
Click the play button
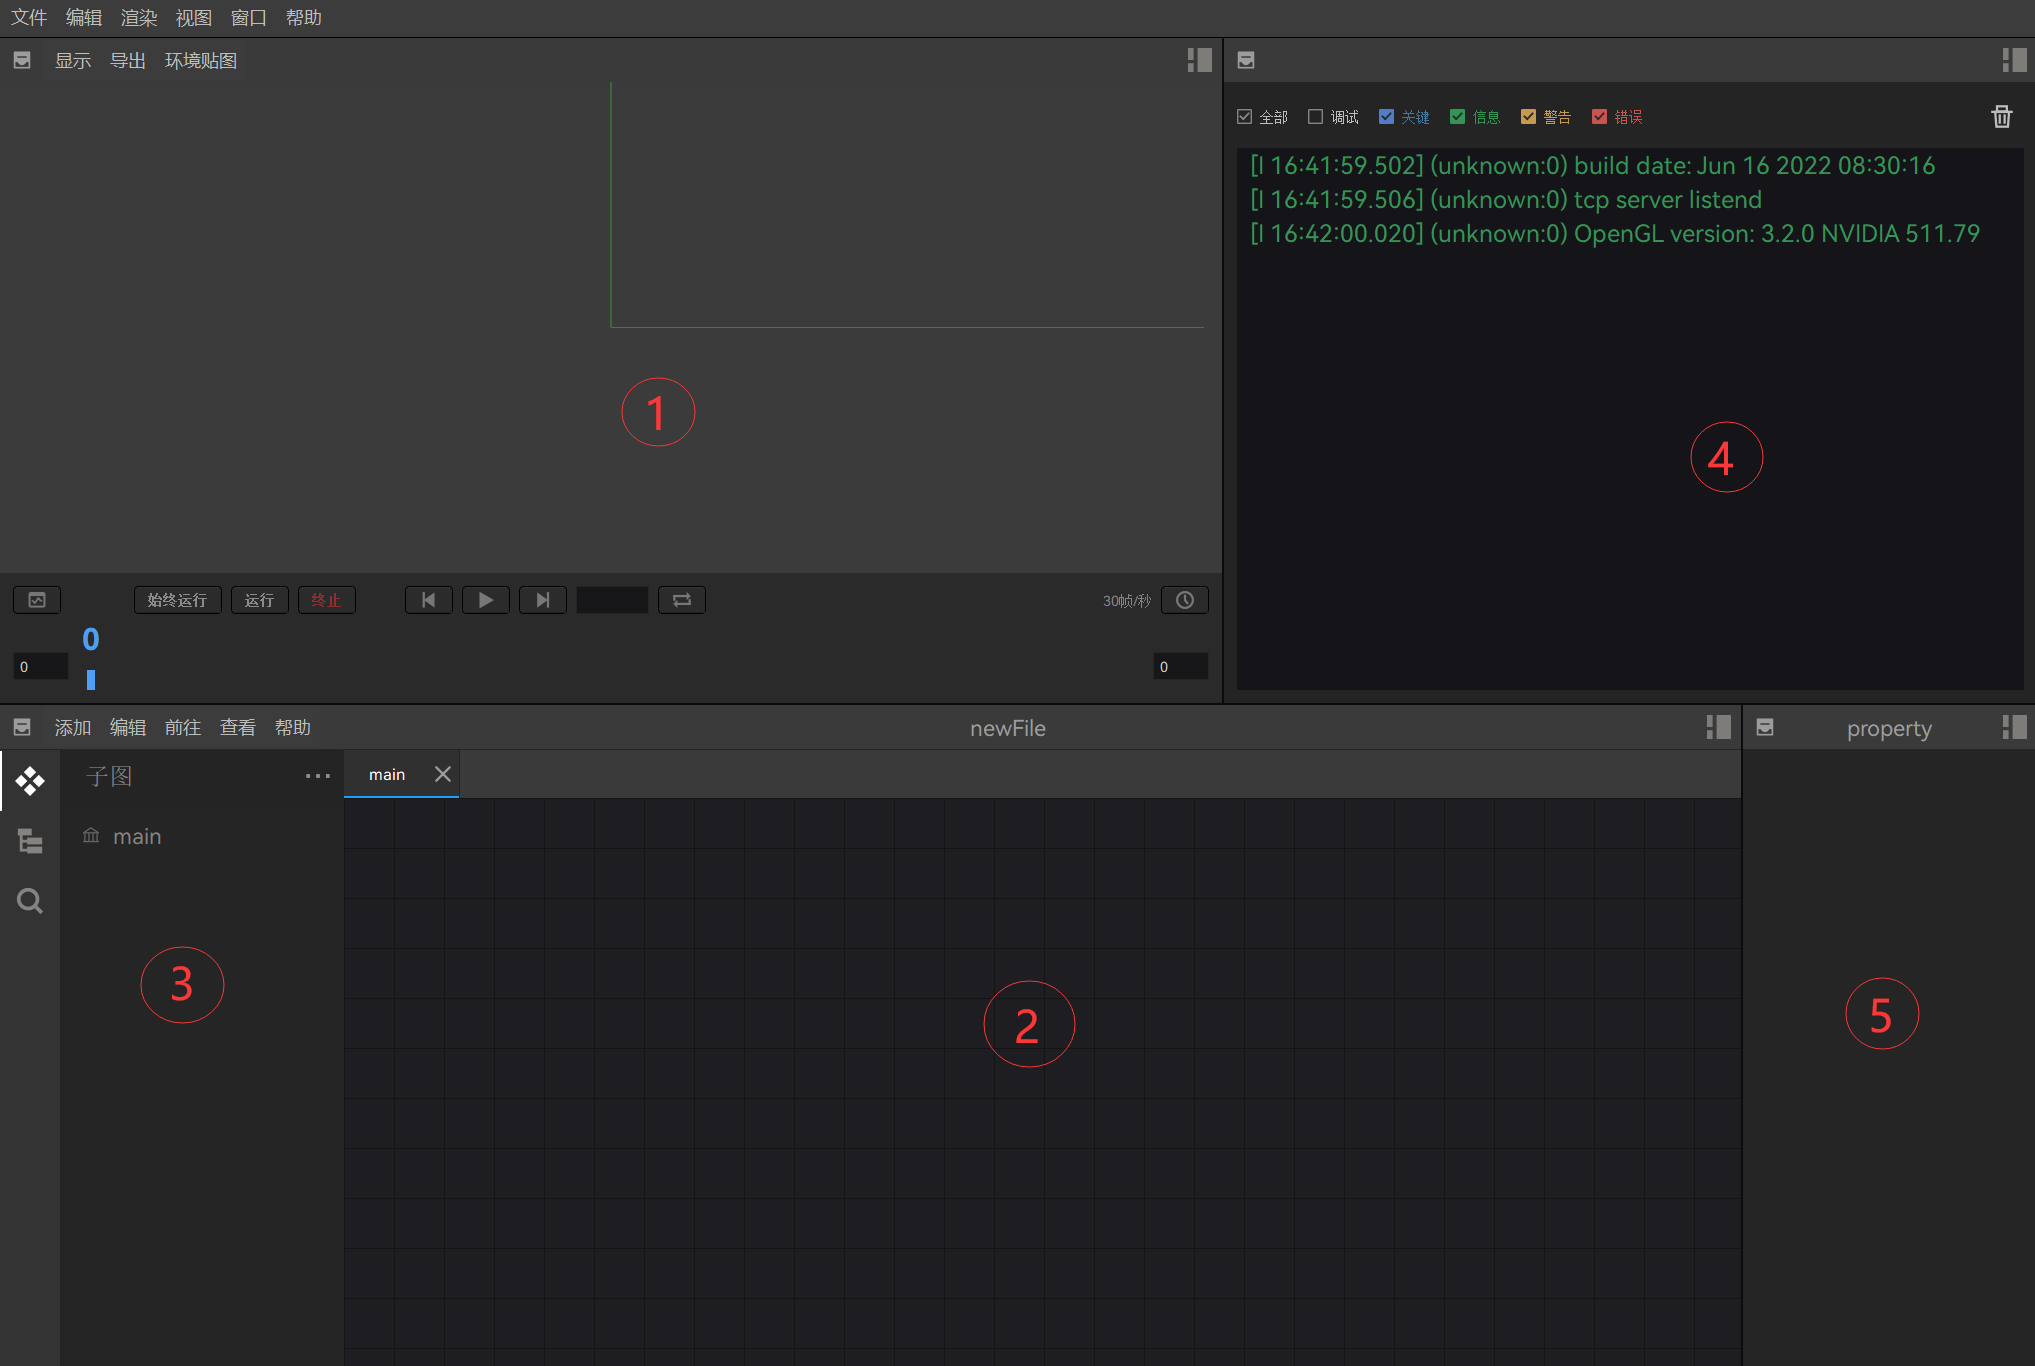pyautogui.click(x=486, y=600)
